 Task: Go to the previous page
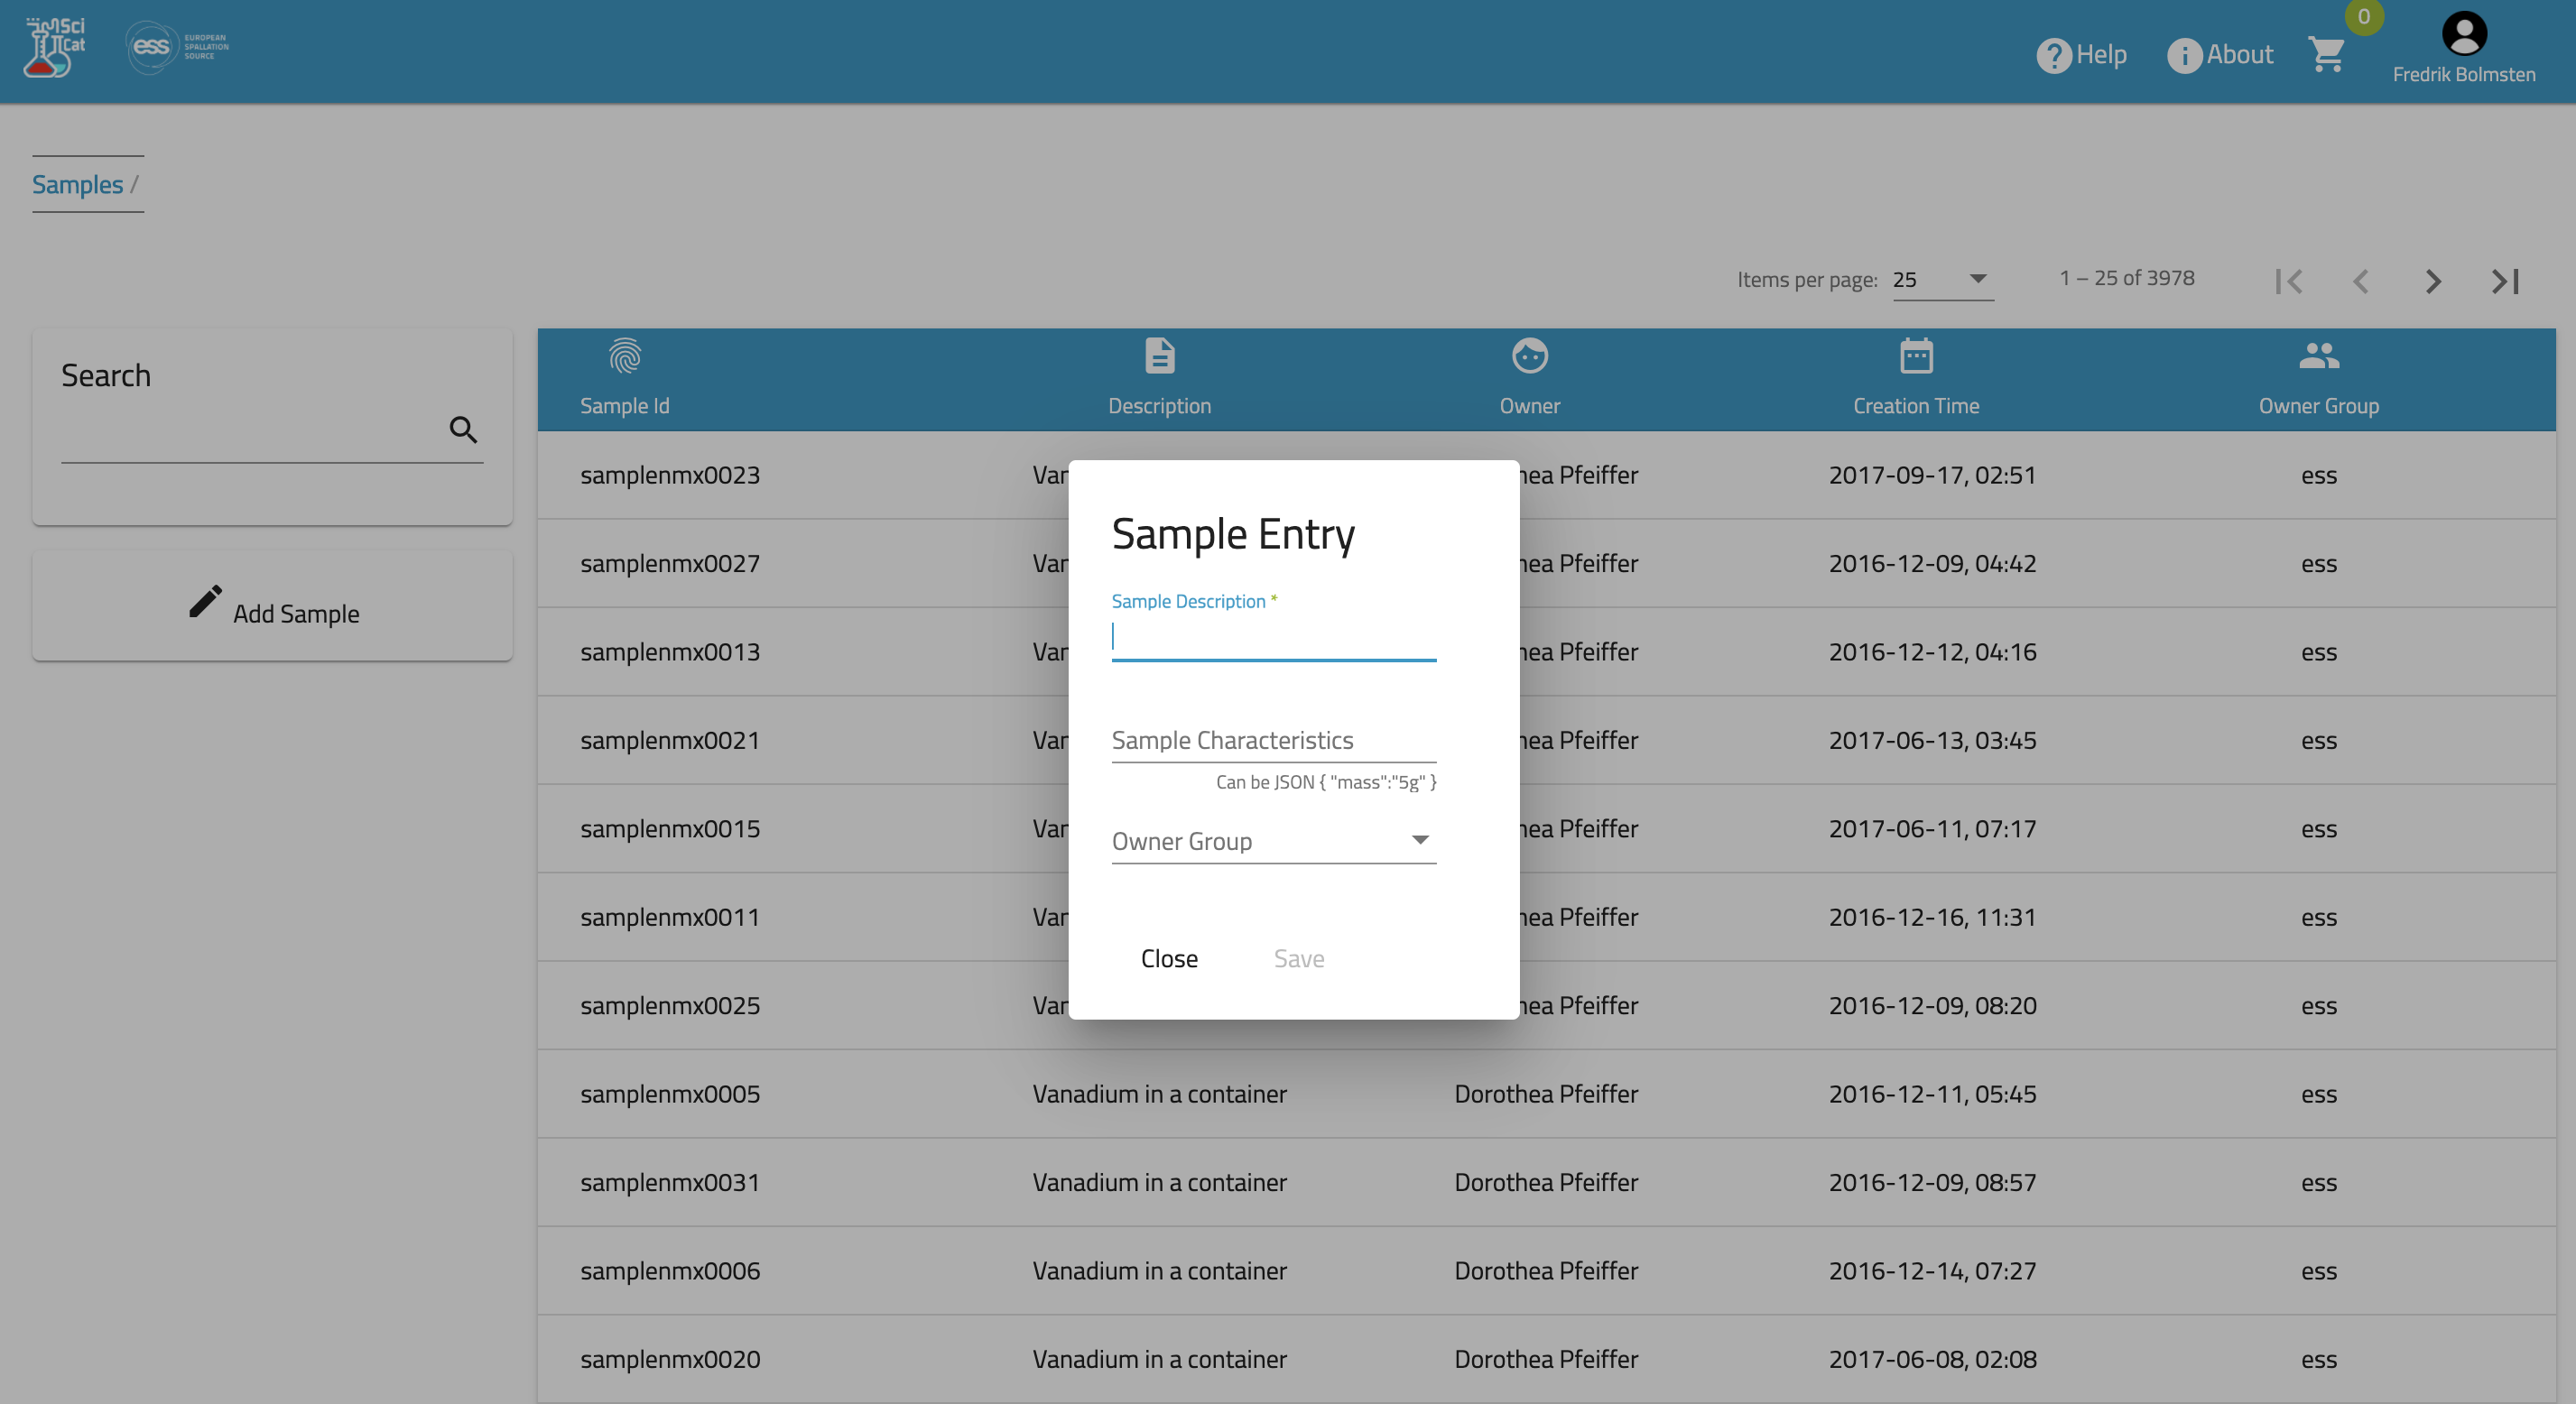tap(2360, 281)
